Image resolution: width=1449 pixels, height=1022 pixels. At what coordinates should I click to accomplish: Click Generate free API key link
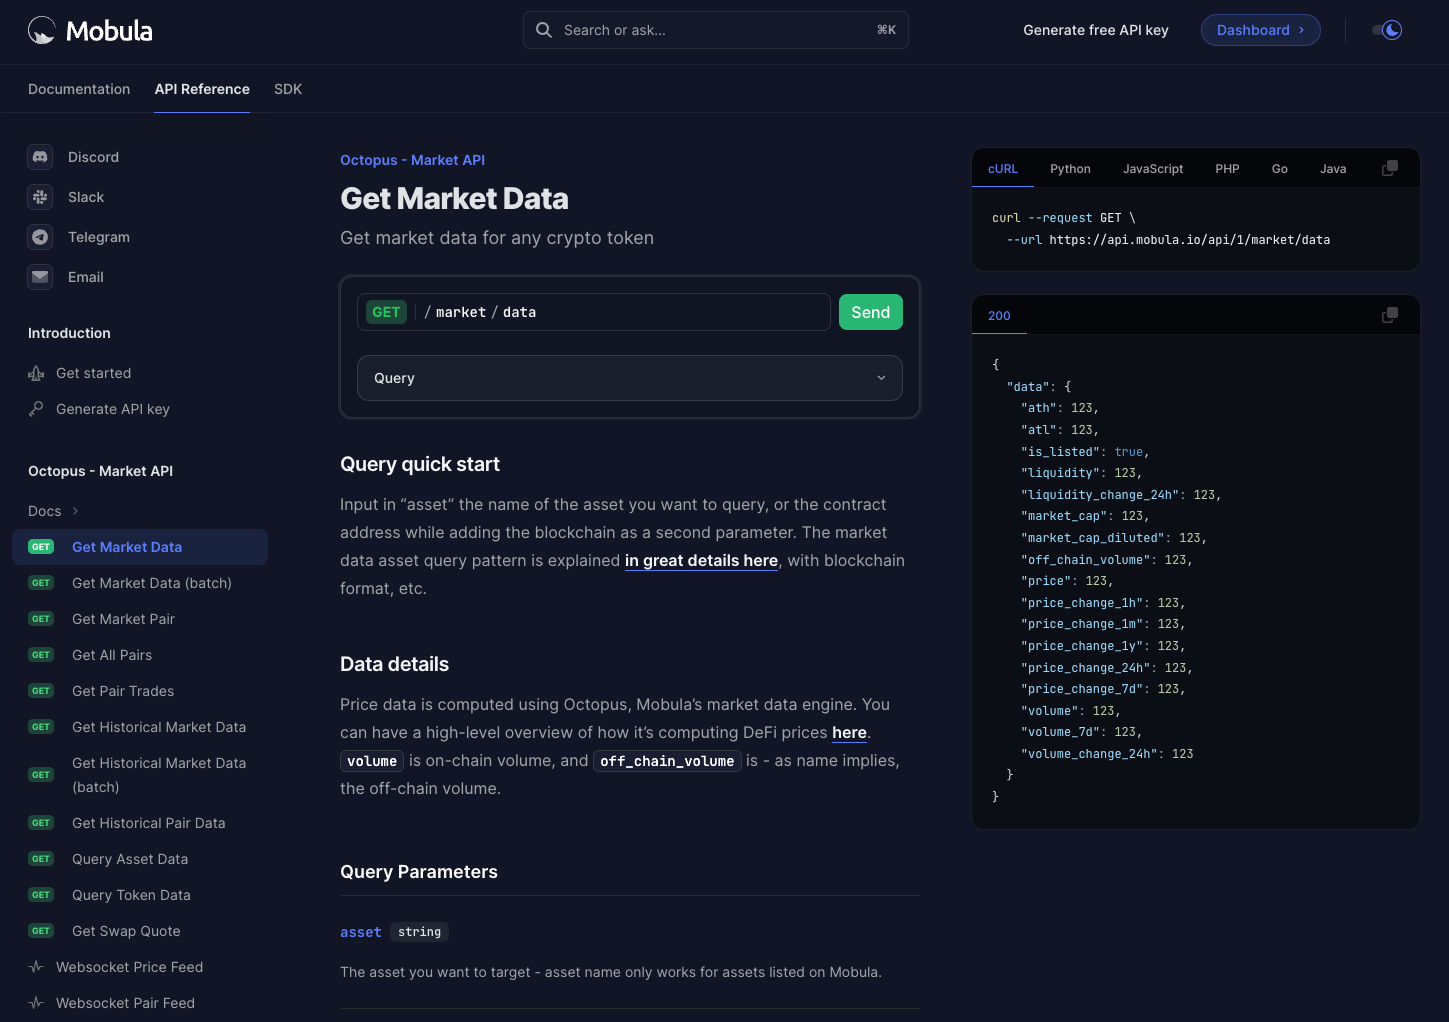tap(1096, 30)
